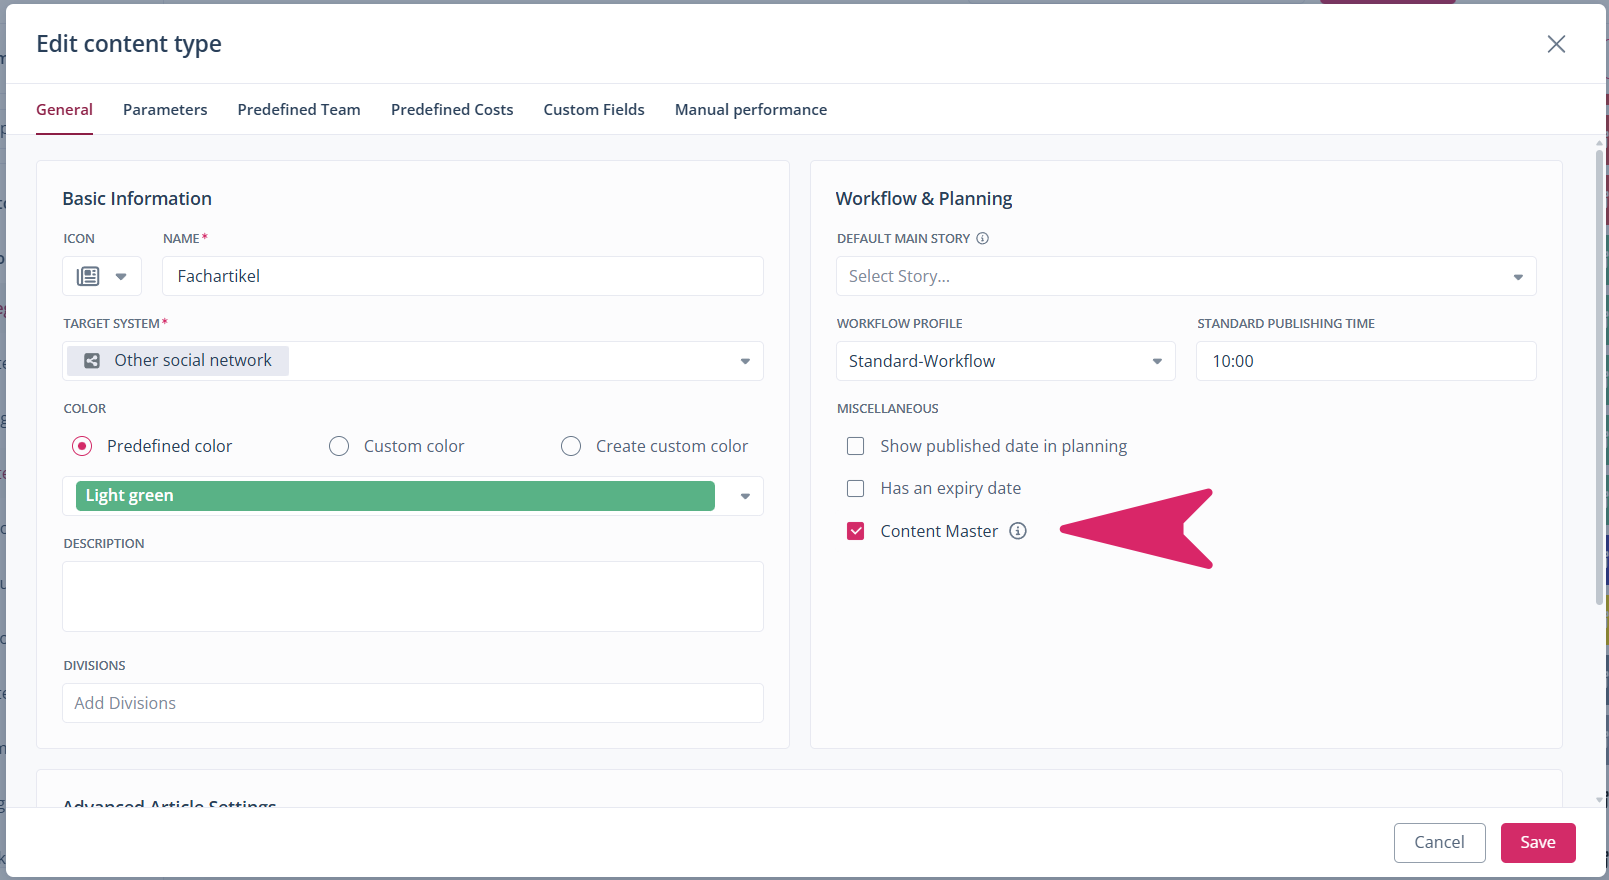Select the Custom color radio option

(x=339, y=446)
